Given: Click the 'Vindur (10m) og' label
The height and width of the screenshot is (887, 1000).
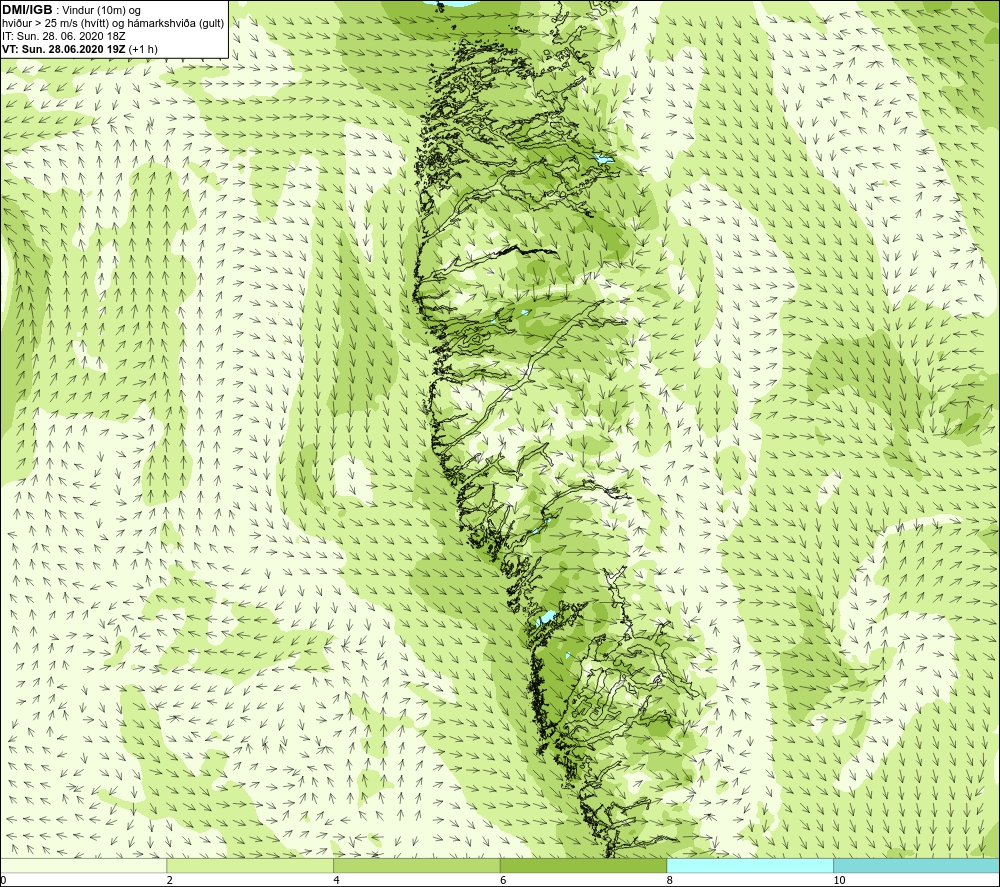Looking at the screenshot, I should (x=102, y=11).
